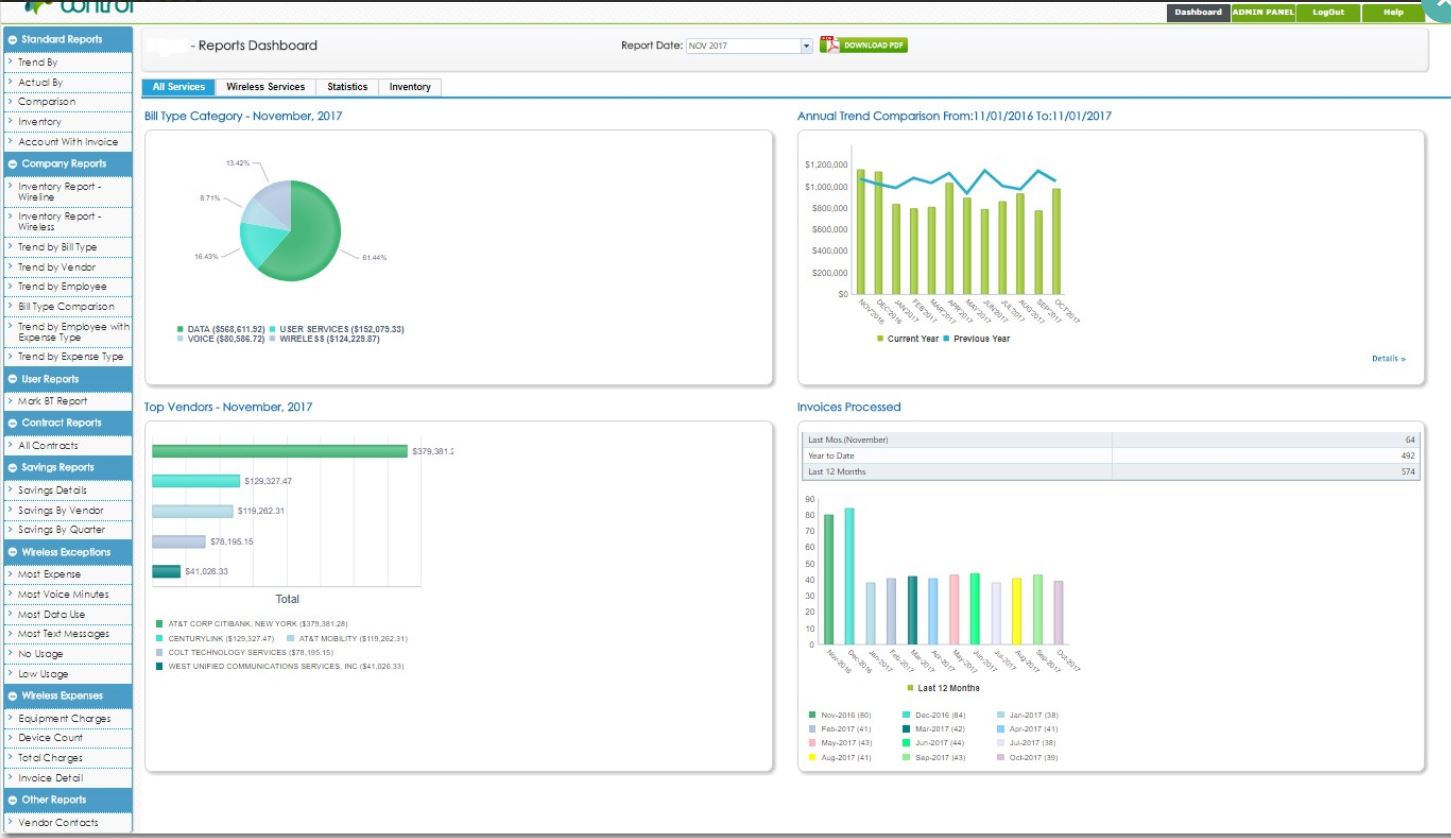
Task: Select the All Services tab
Action: (179, 87)
